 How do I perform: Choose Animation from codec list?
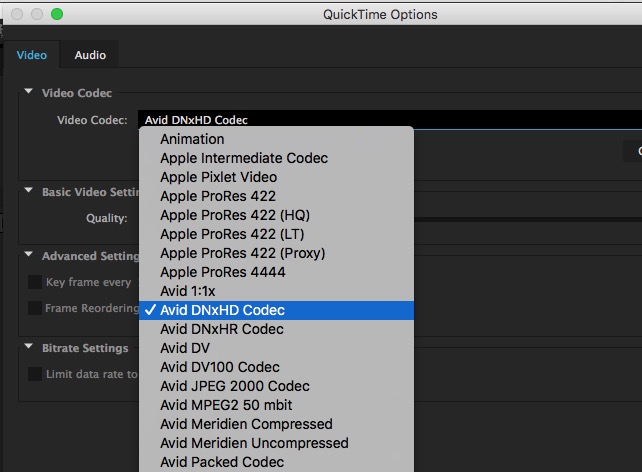coord(276,139)
